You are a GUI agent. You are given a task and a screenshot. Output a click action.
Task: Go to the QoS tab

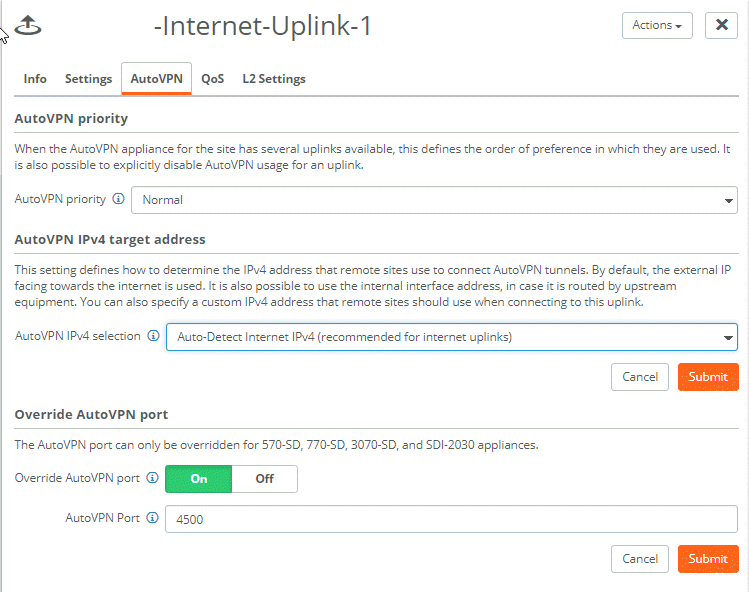[x=213, y=79]
